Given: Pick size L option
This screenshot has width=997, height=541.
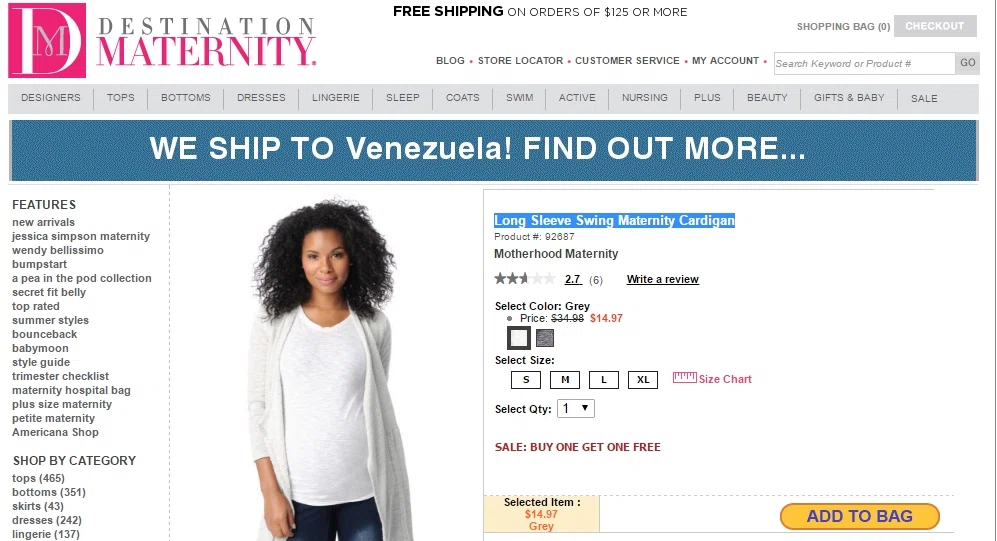Looking at the screenshot, I should 604,380.
